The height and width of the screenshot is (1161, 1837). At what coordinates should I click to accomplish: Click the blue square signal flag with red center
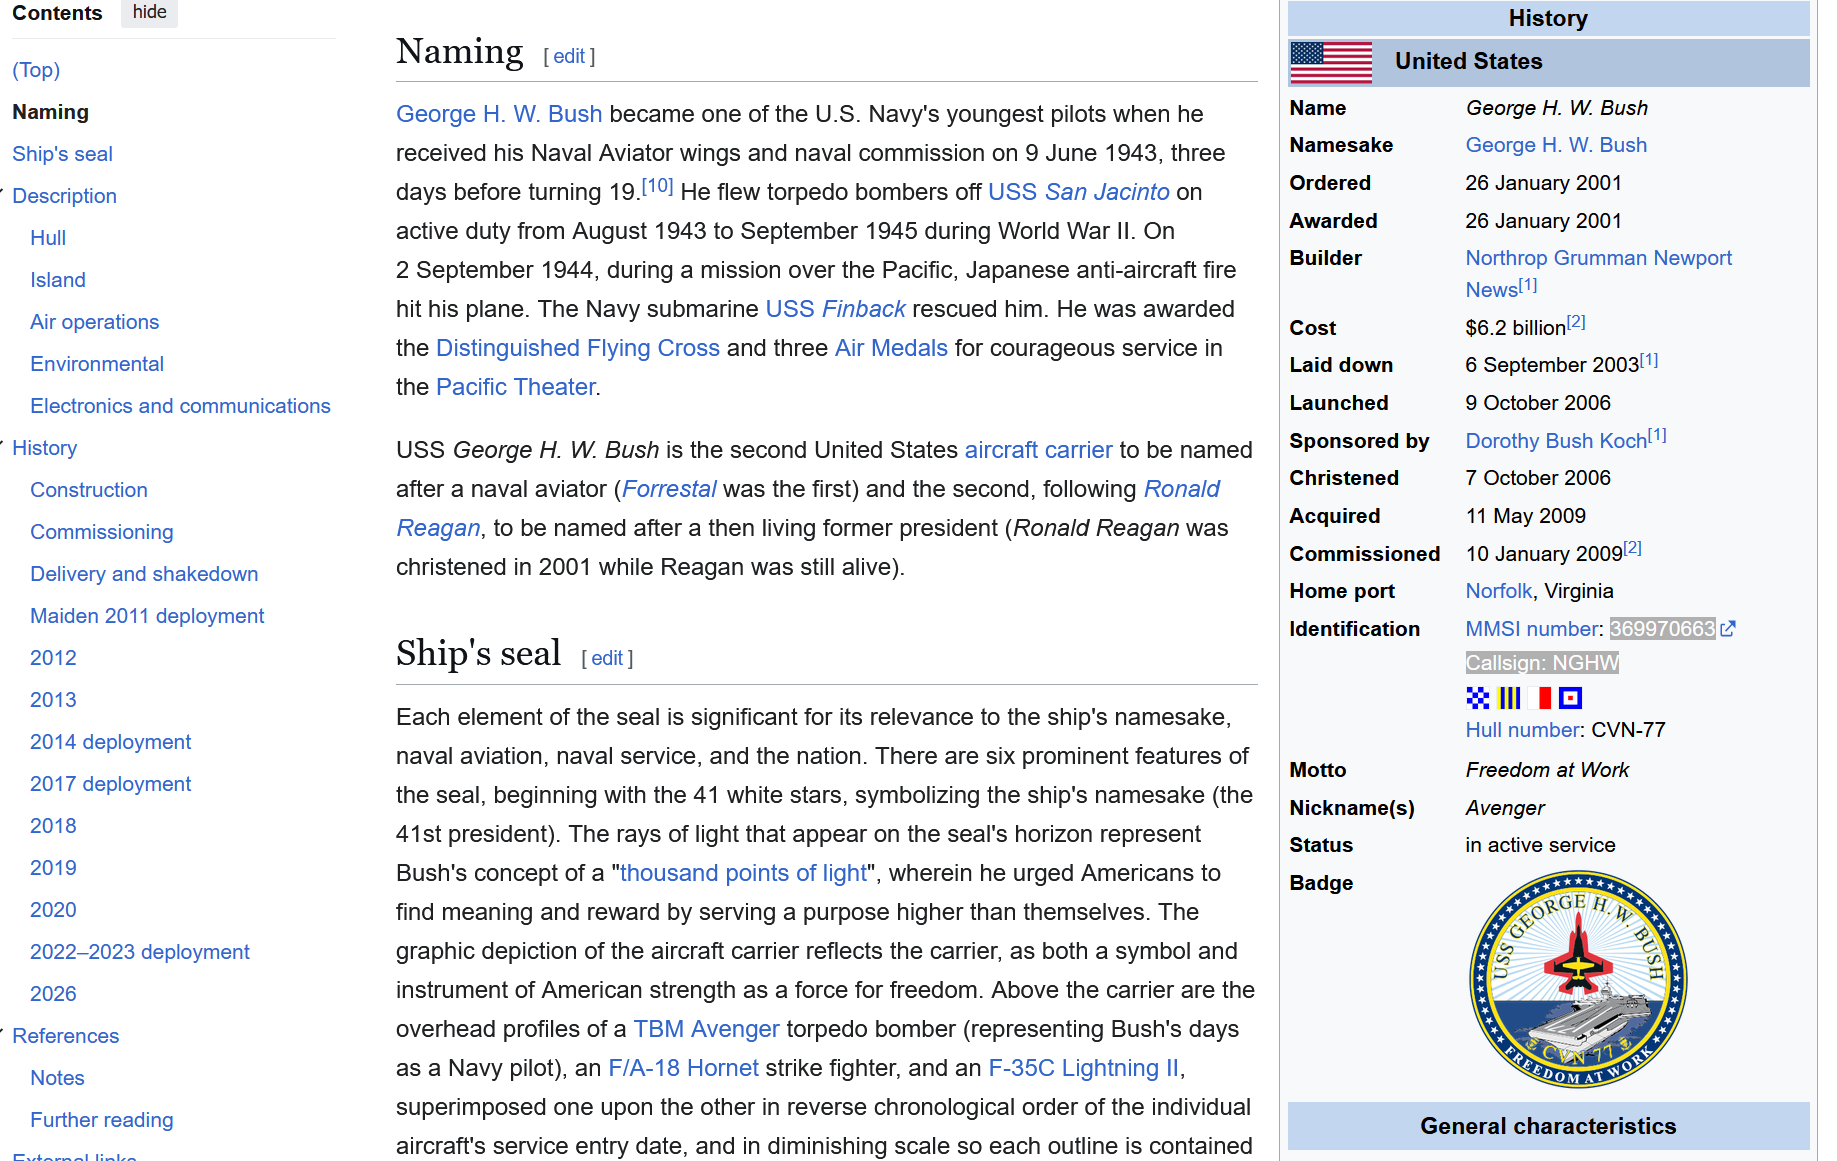tap(1571, 698)
